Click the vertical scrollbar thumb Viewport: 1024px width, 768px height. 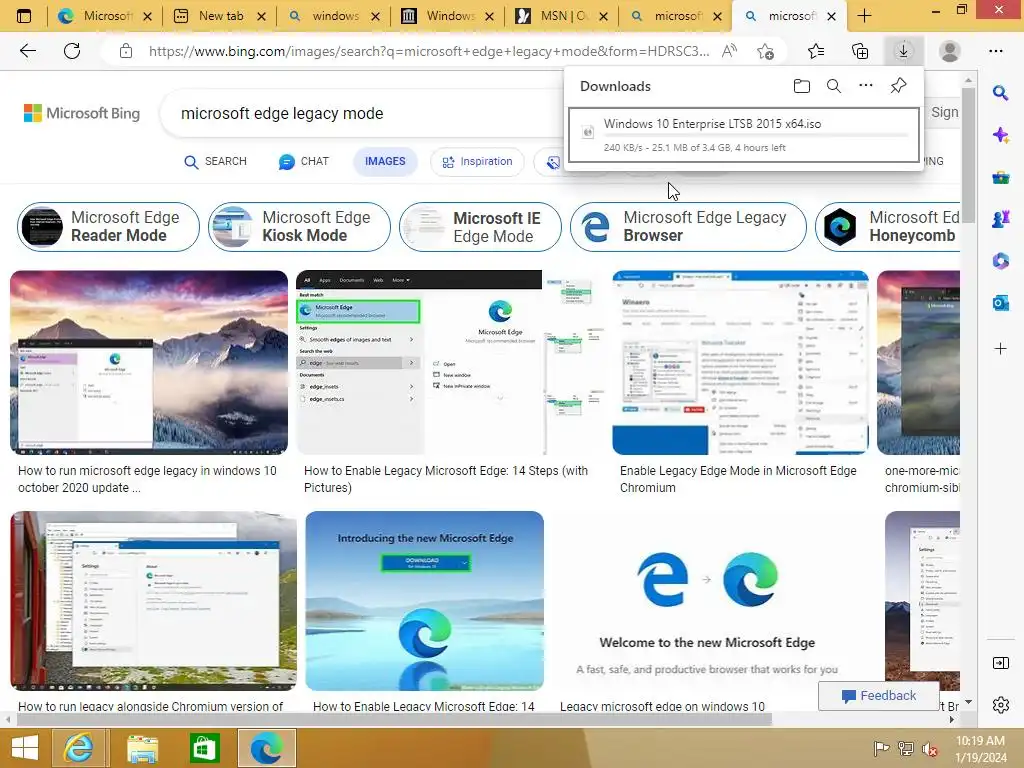click(968, 155)
